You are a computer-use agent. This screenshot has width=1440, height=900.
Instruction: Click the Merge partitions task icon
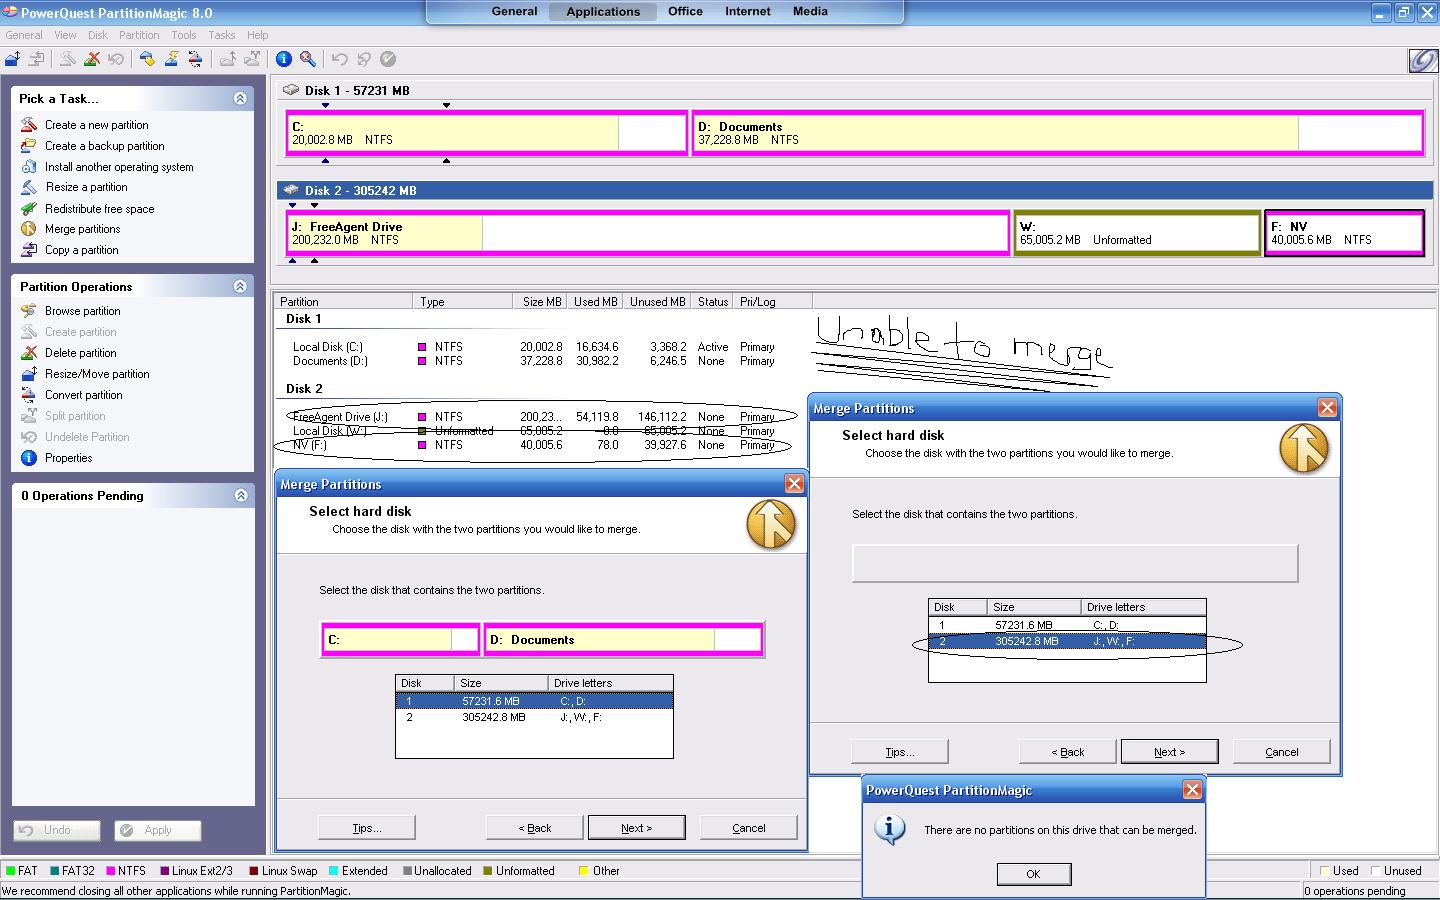pyautogui.click(x=28, y=229)
